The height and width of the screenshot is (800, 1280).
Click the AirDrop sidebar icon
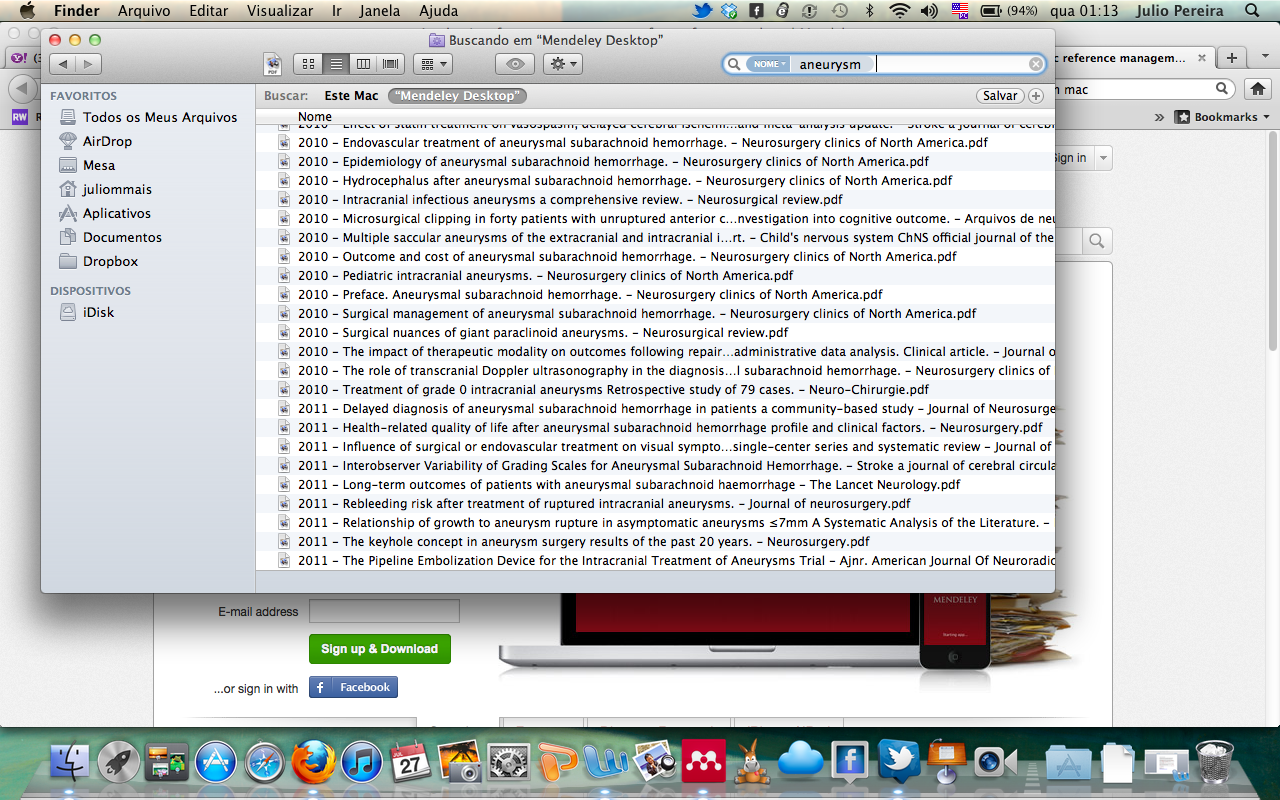pos(68,141)
